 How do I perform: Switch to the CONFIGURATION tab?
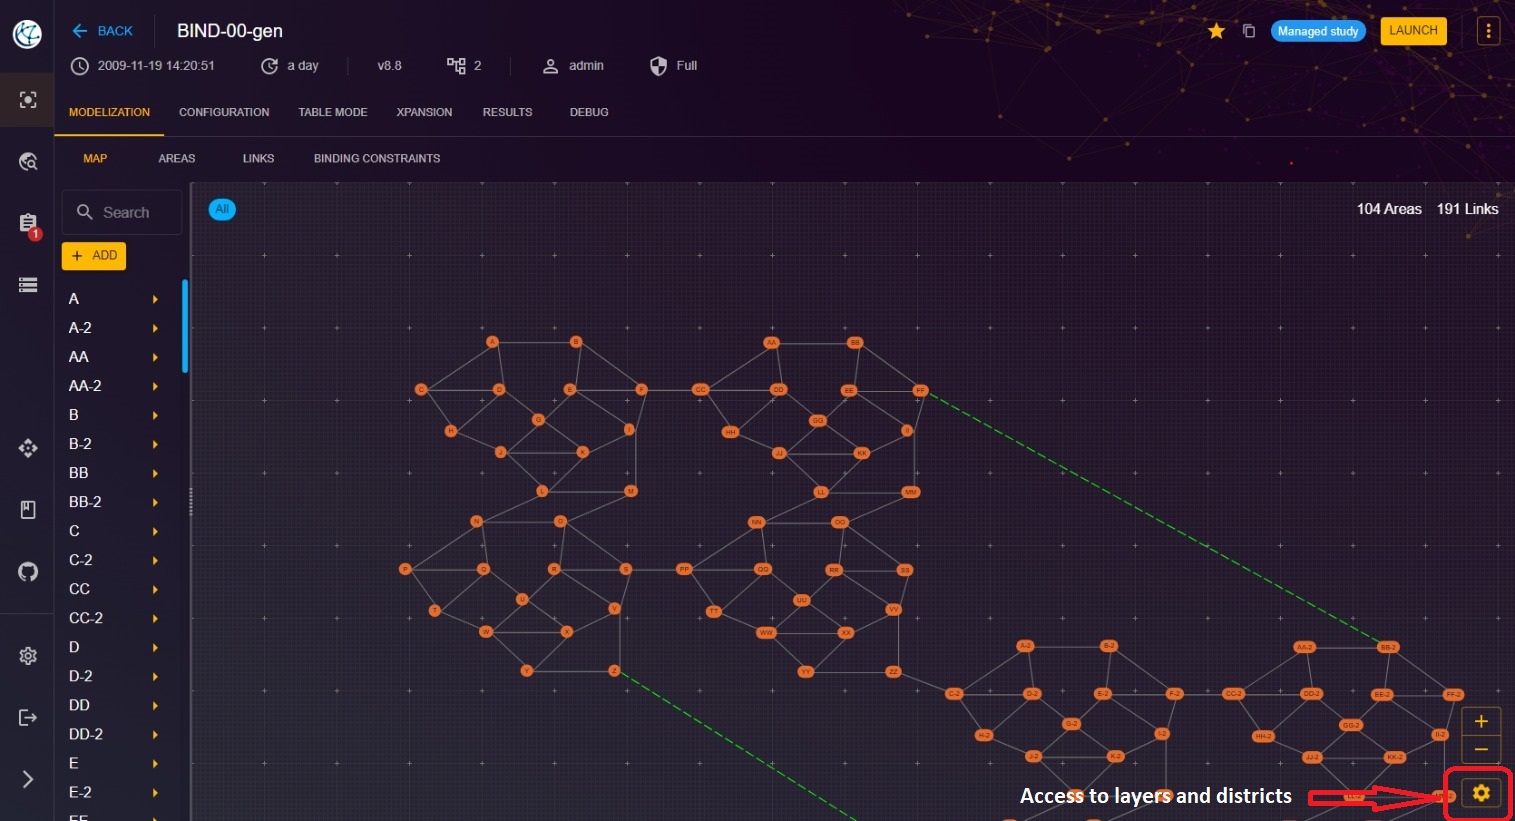point(224,112)
